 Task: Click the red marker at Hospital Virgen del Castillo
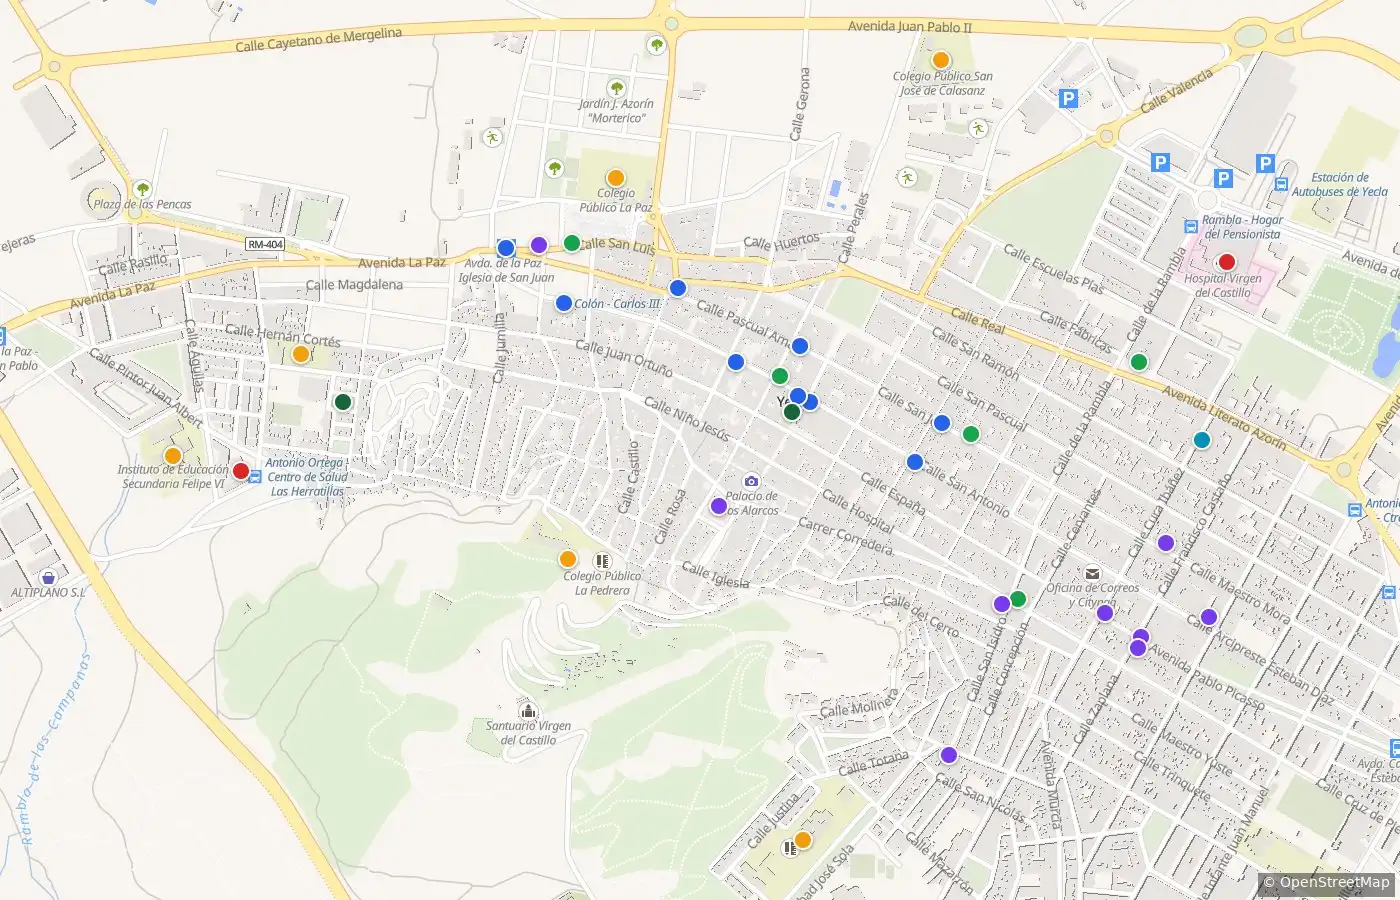coord(1227,262)
